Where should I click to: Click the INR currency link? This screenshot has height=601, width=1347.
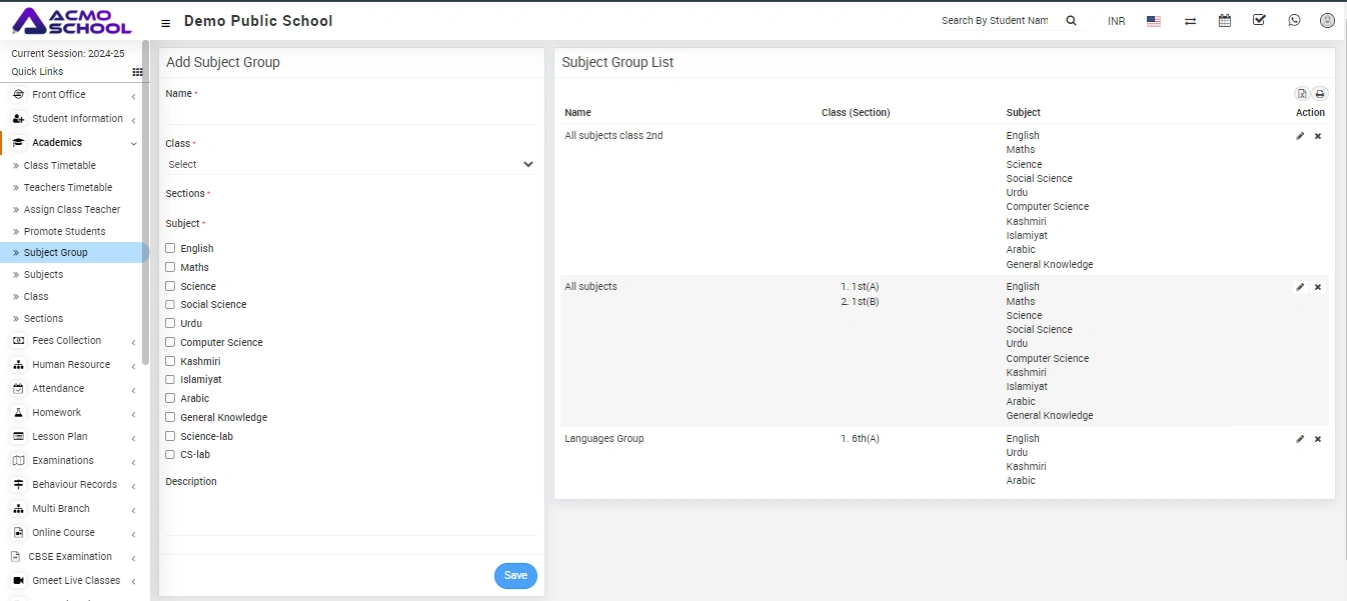point(1116,21)
